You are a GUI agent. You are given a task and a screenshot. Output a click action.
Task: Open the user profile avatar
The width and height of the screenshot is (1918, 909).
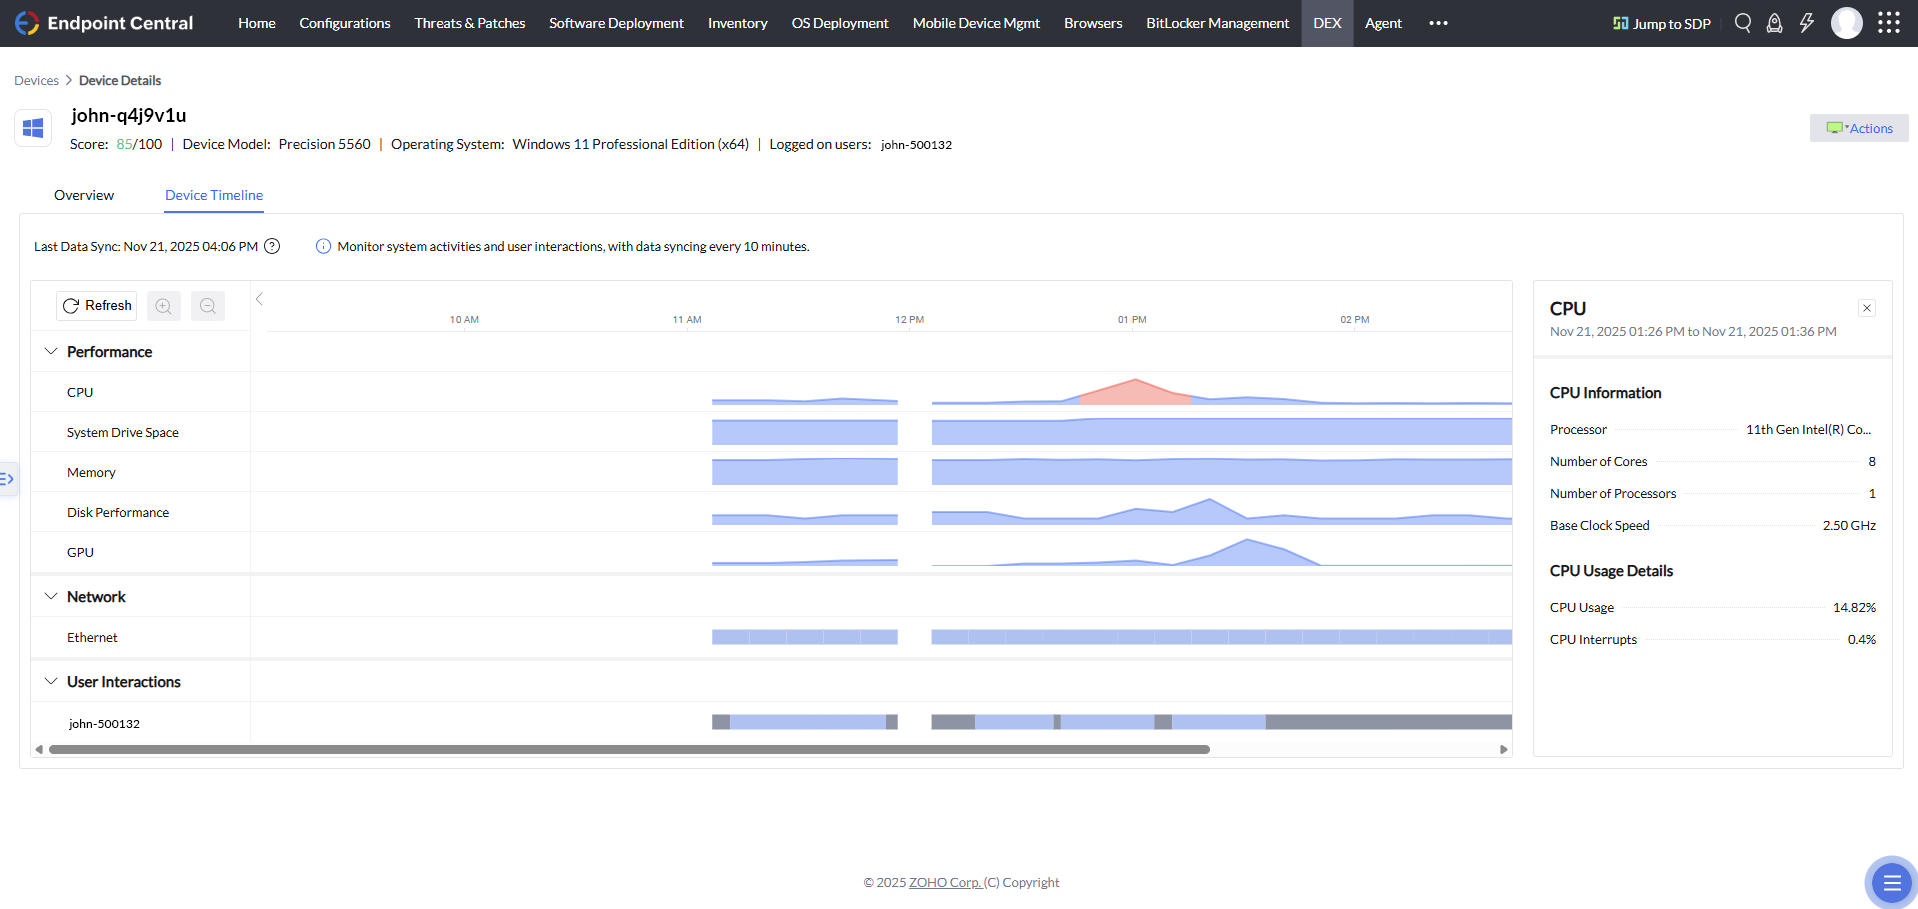(1846, 22)
